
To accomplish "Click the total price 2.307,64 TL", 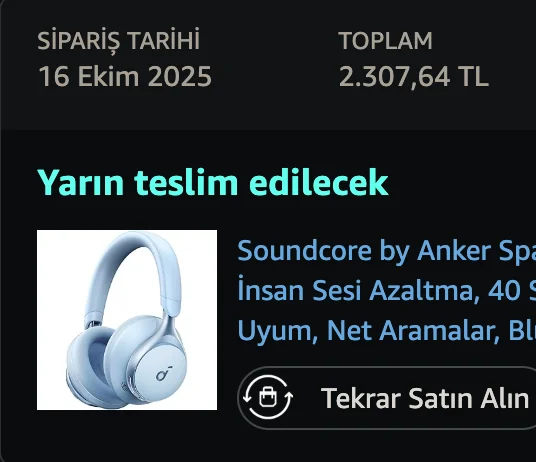I will tap(414, 76).
